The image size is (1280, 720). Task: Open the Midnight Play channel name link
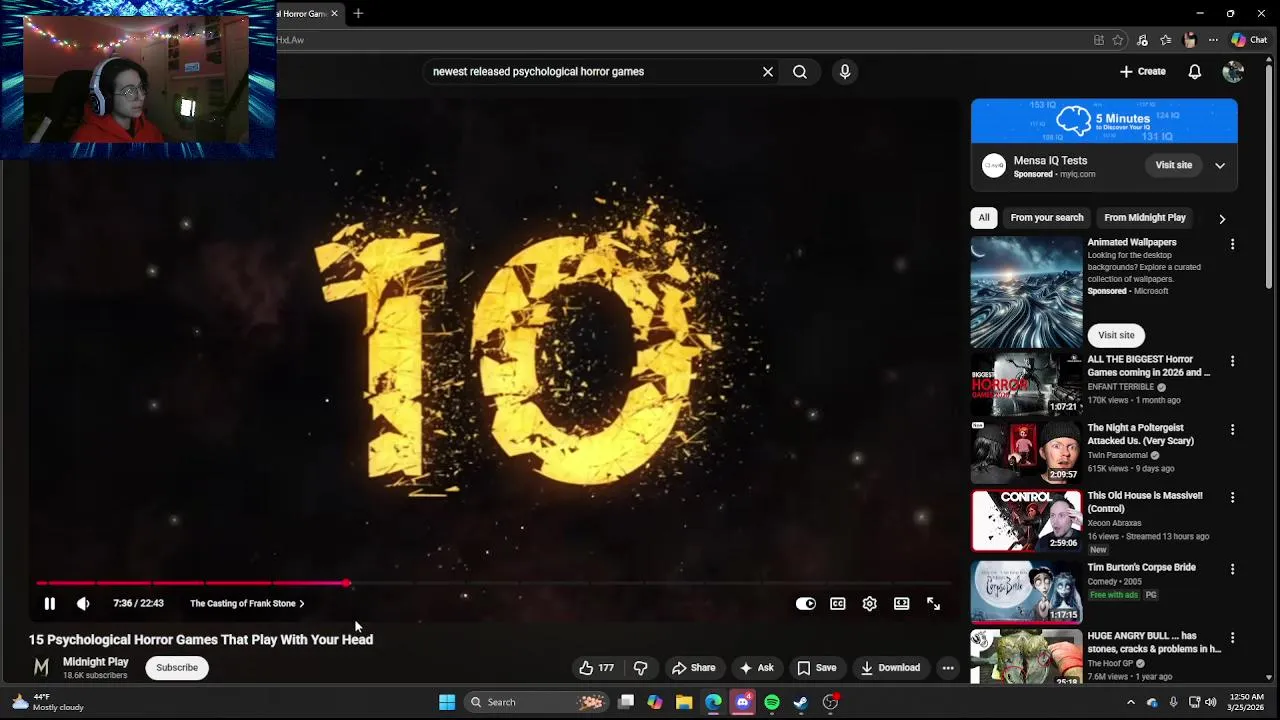96,662
